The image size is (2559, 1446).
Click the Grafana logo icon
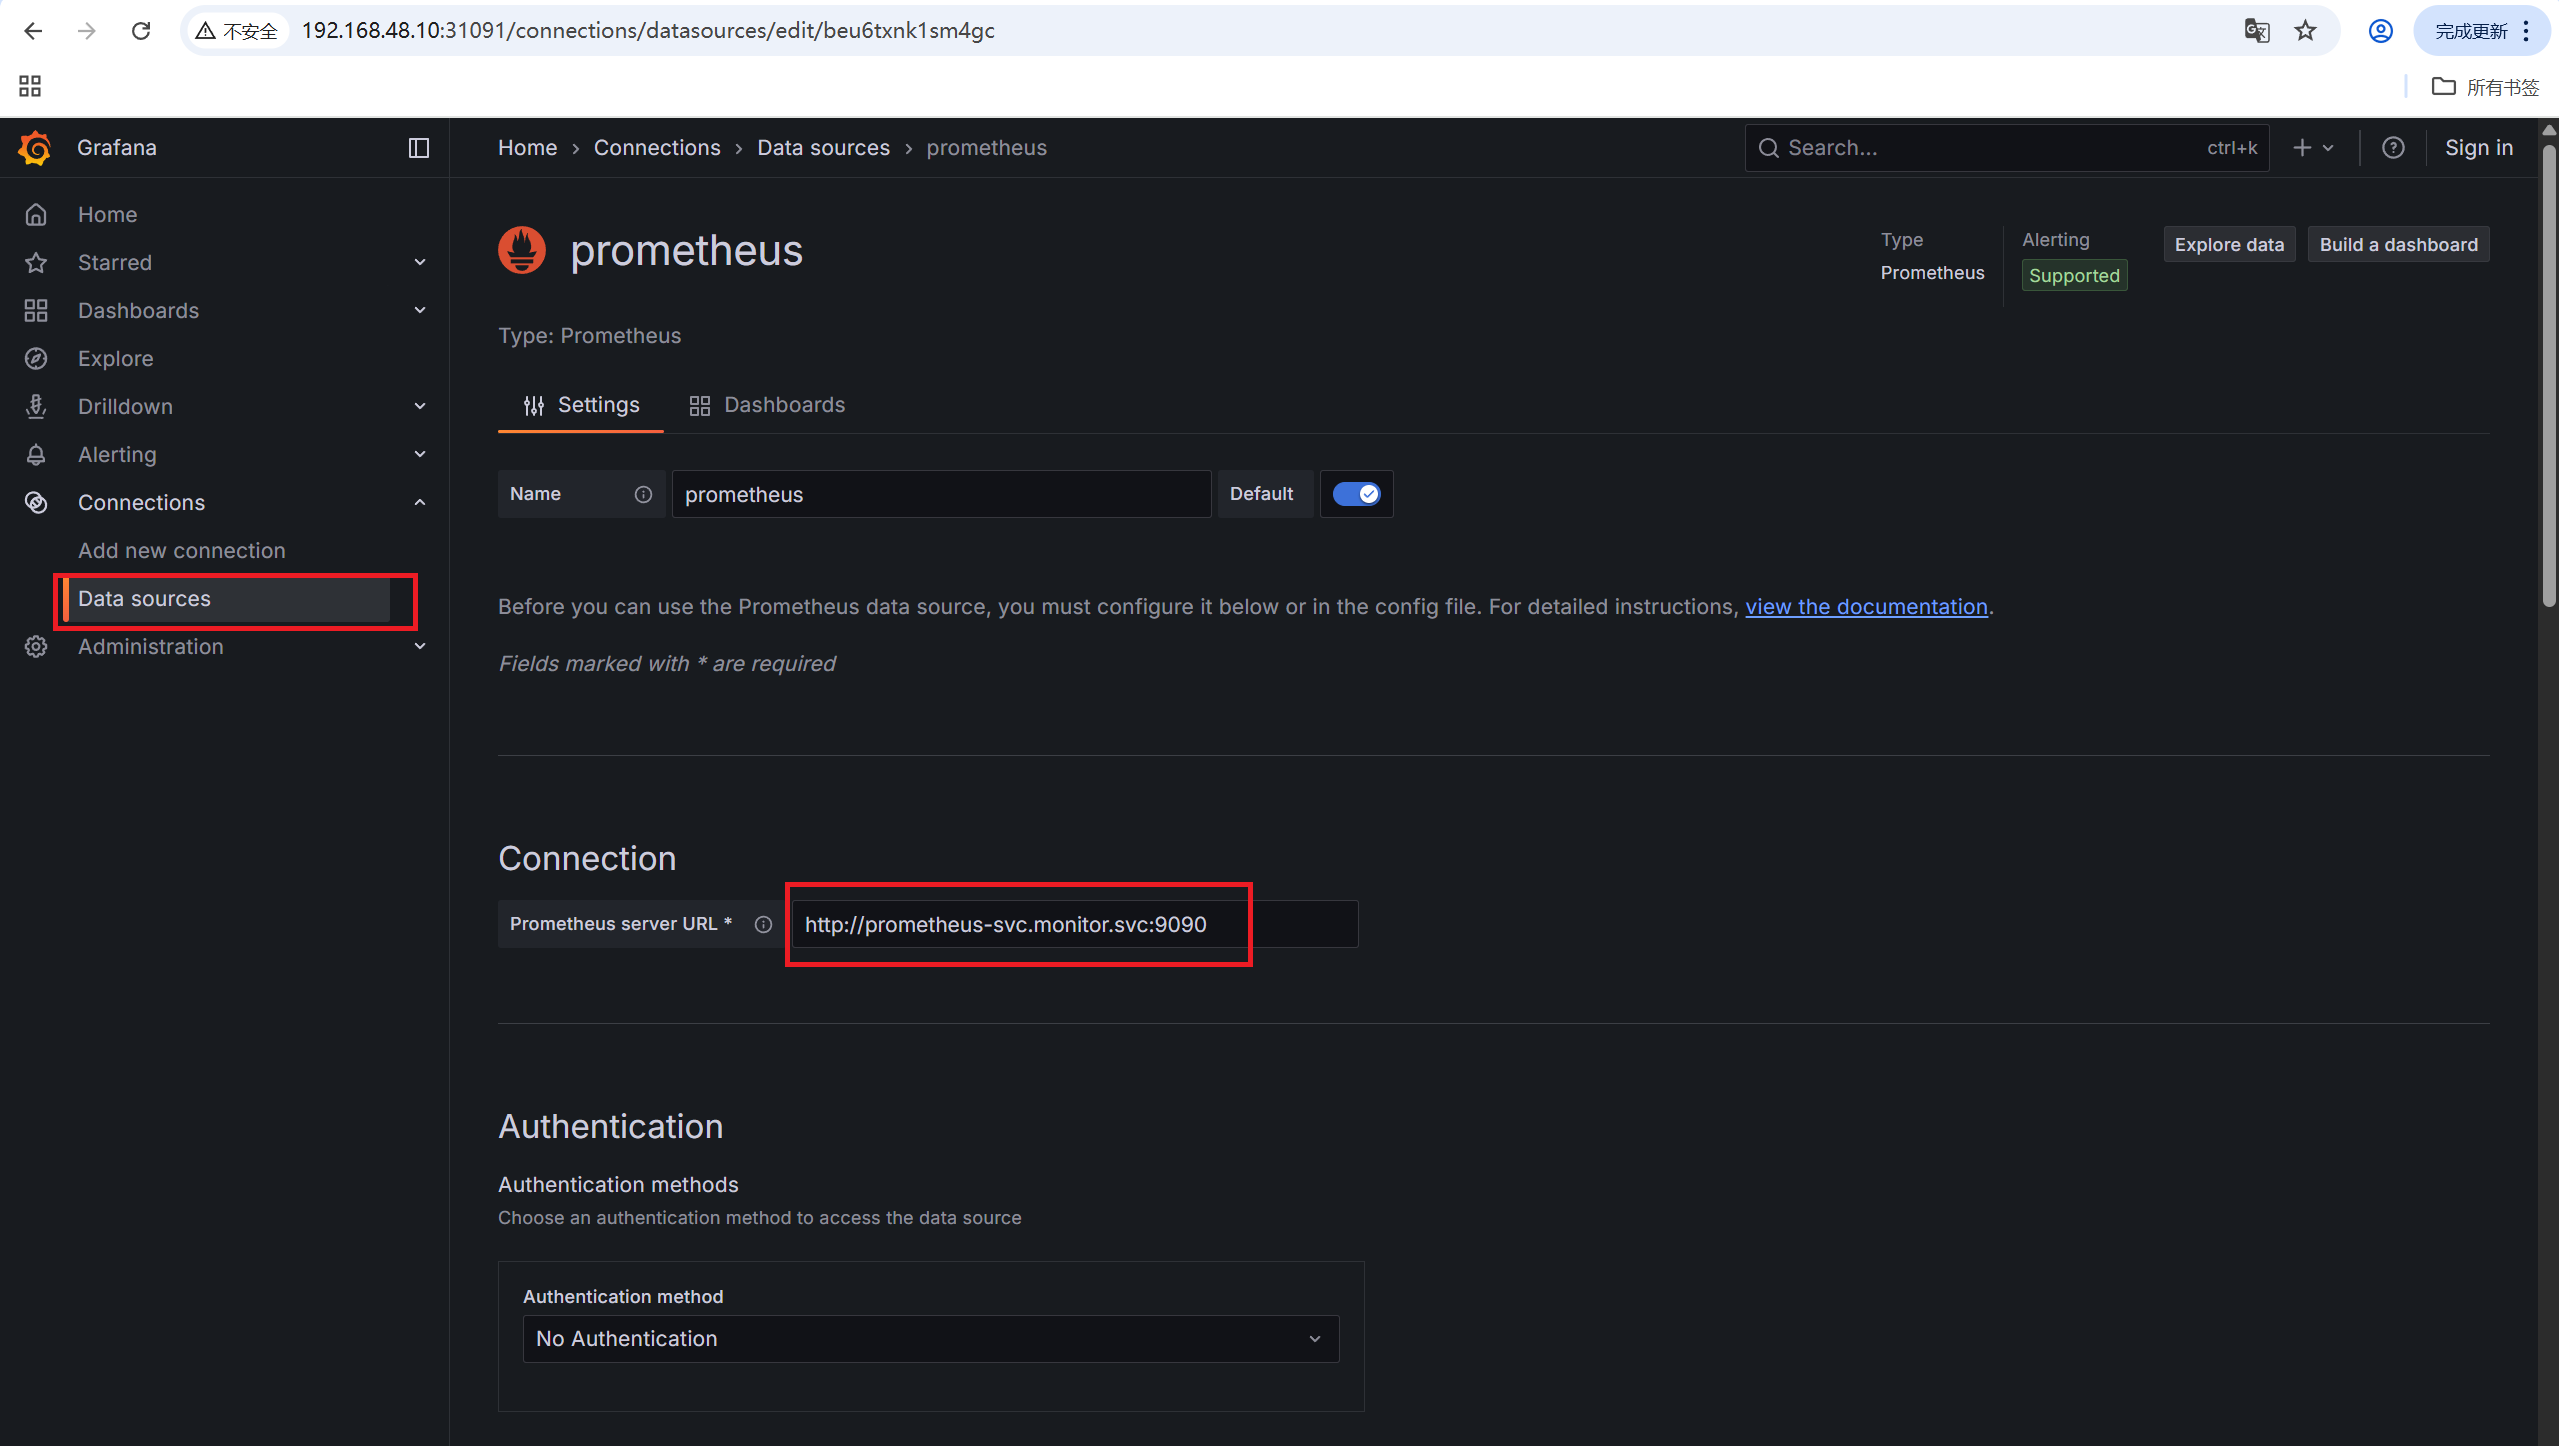[x=35, y=148]
